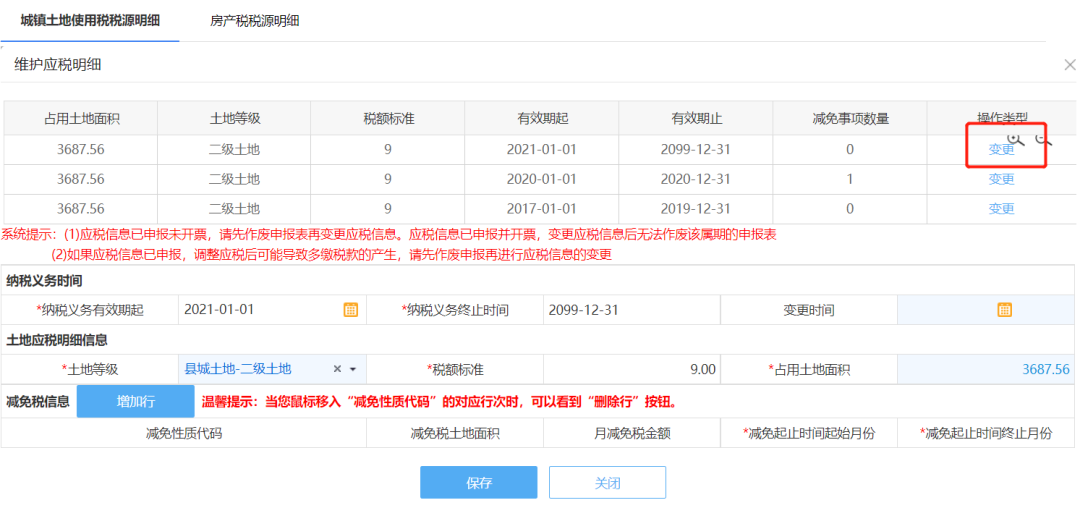The height and width of the screenshot is (529, 1080).
Task: Click the 减免起止时间终止月份 column header
Action: tap(986, 433)
